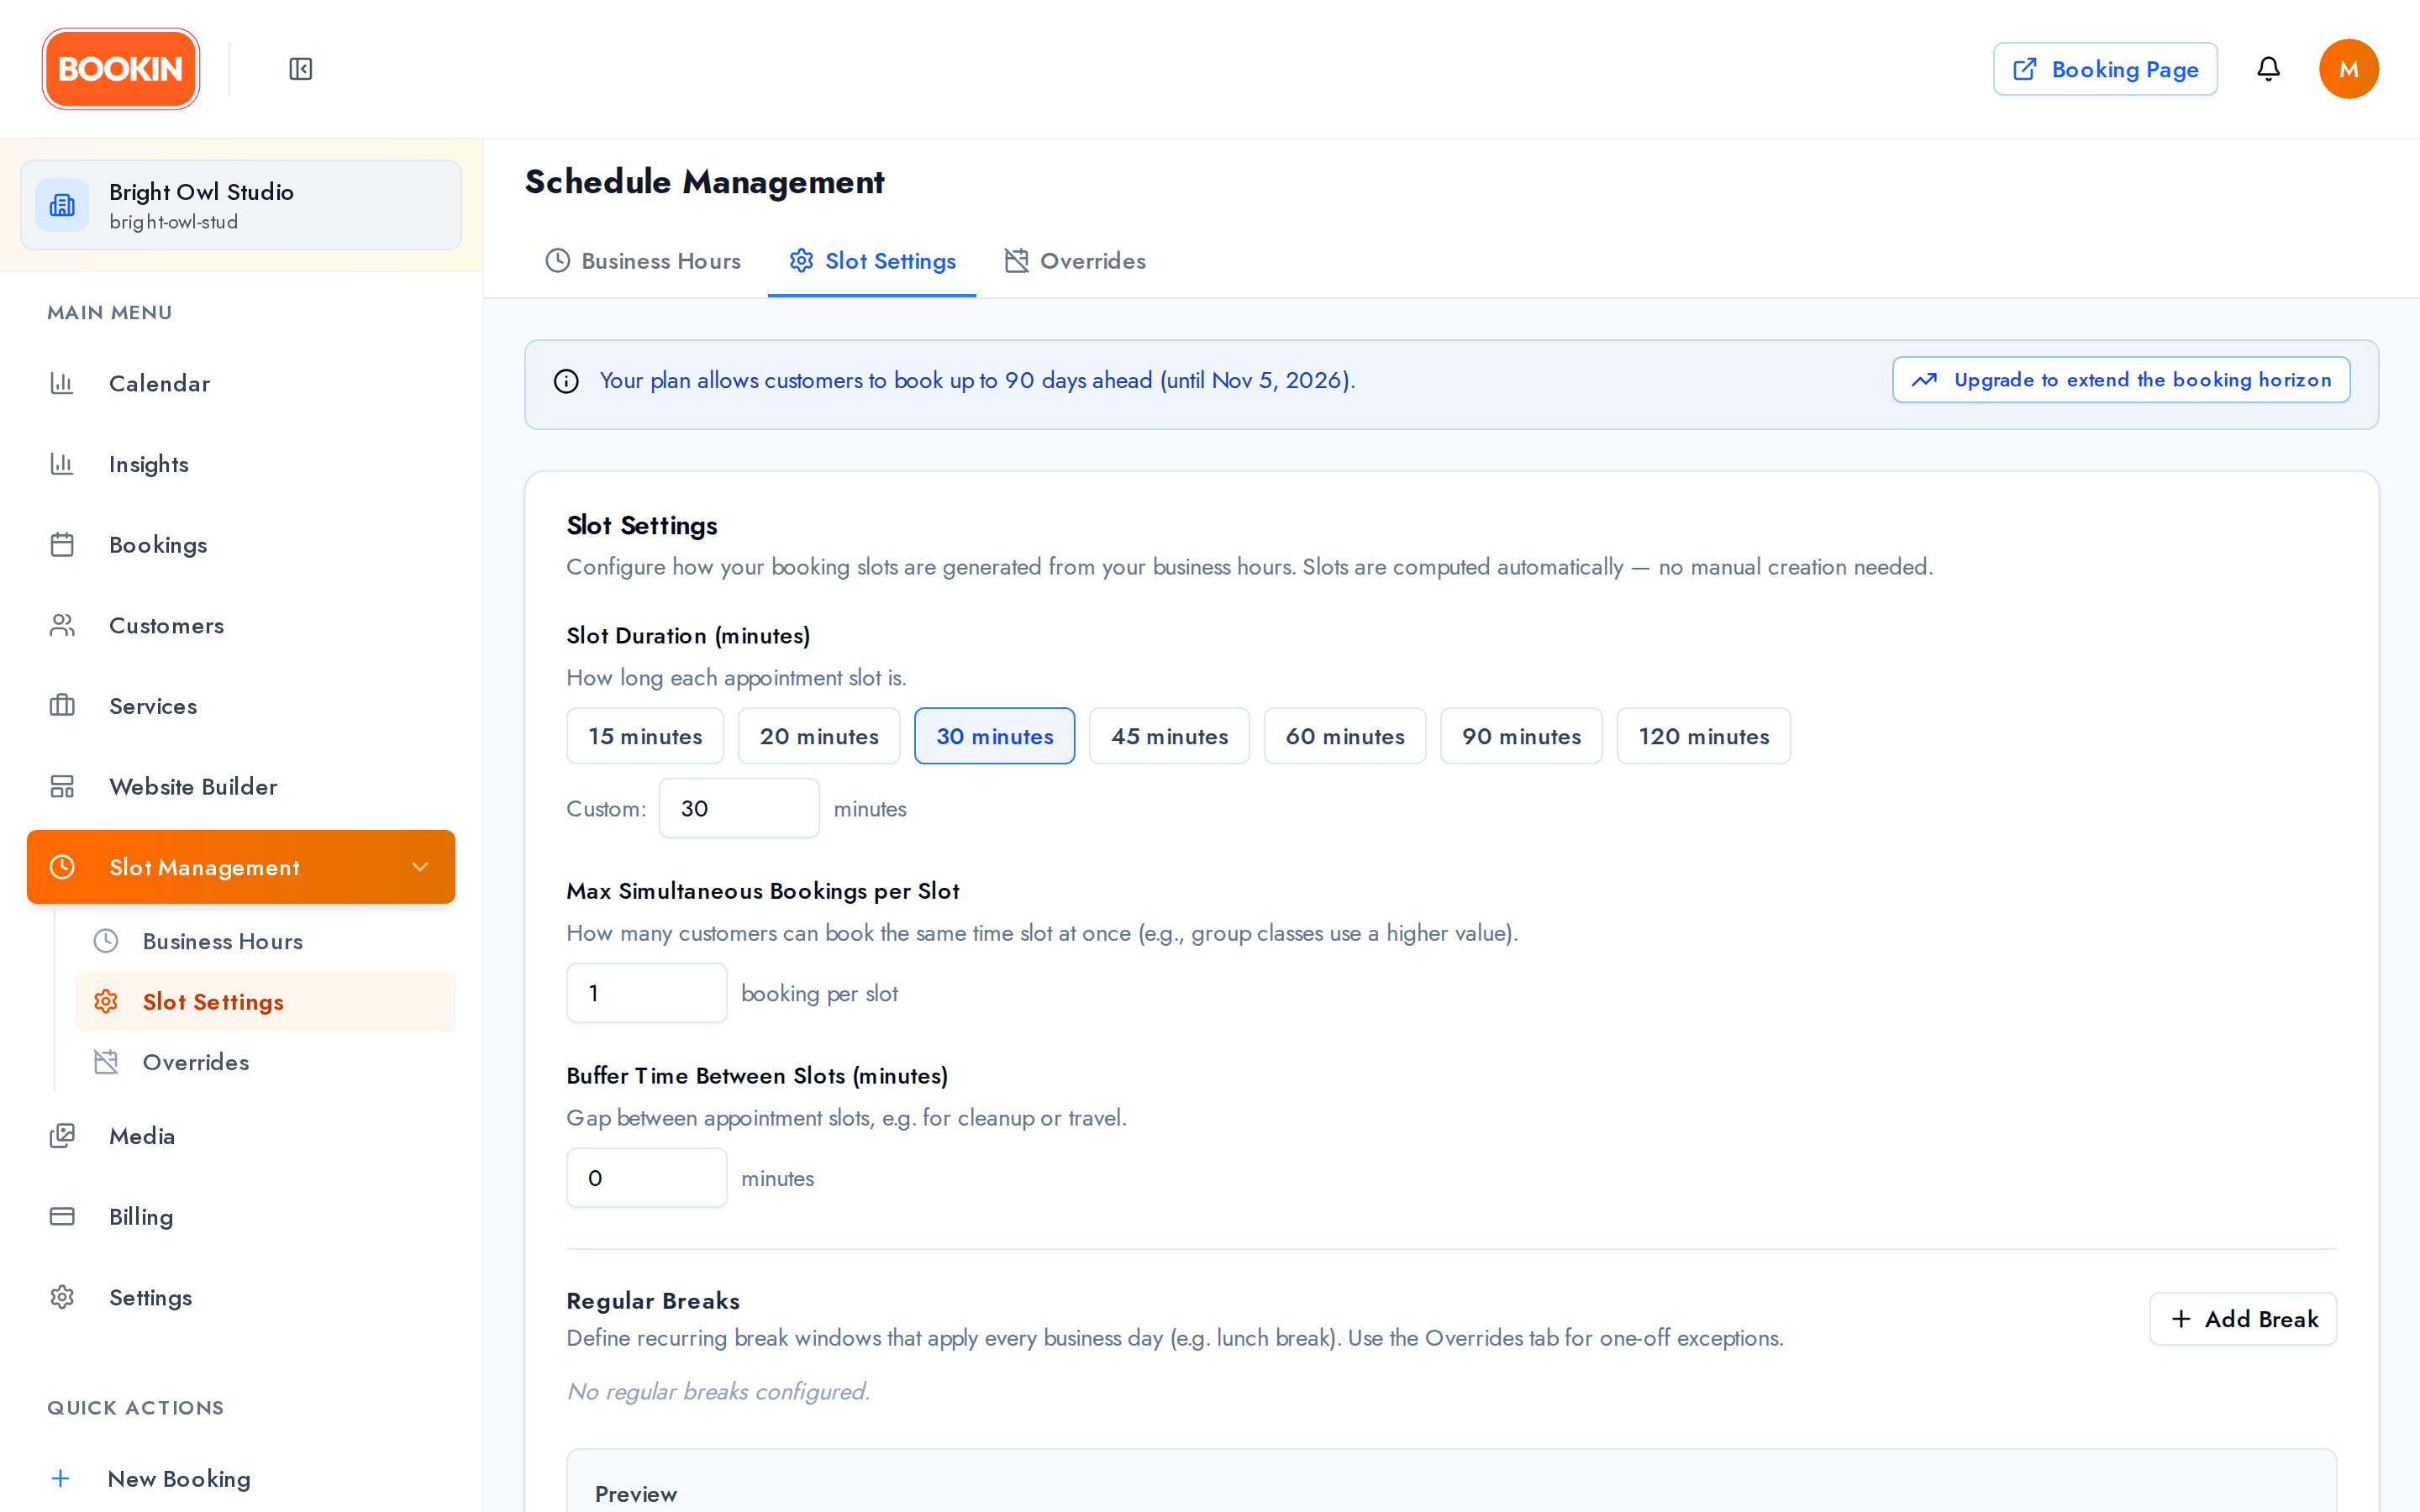Click the sidebar Slot Settings gear icon
2420x1512 pixels.
click(106, 1002)
